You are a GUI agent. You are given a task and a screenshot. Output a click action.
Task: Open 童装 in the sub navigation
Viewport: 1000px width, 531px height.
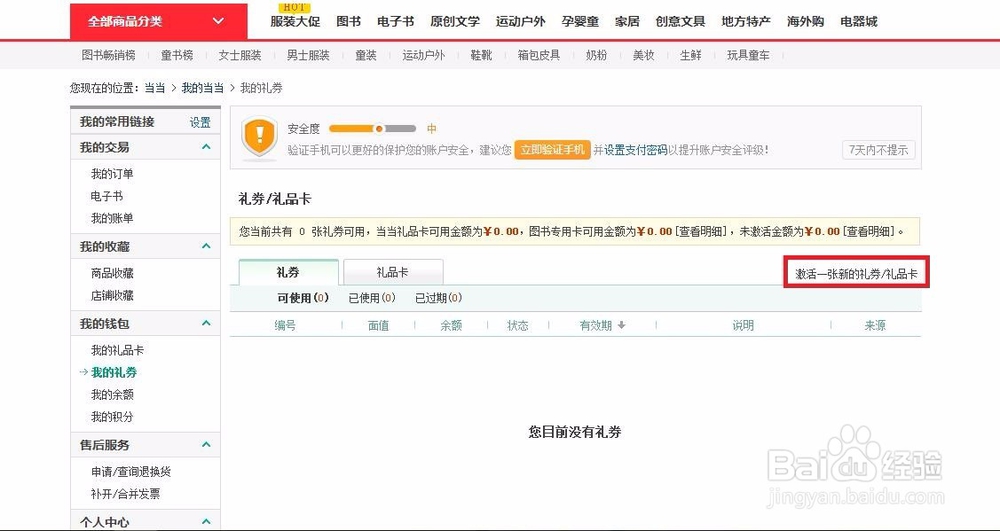(366, 55)
